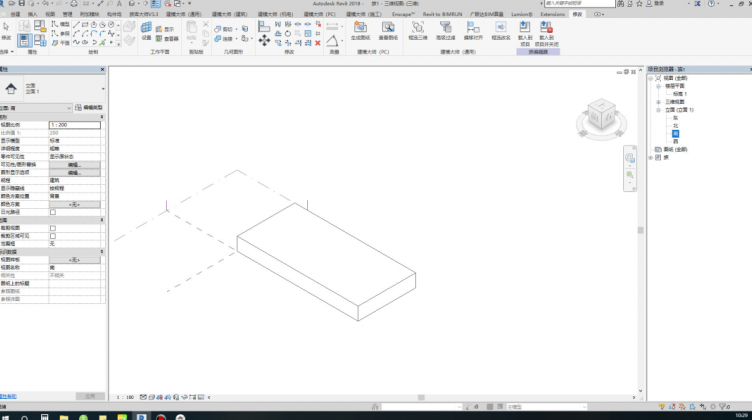Select the Modify arrow tool

(x=6, y=27)
